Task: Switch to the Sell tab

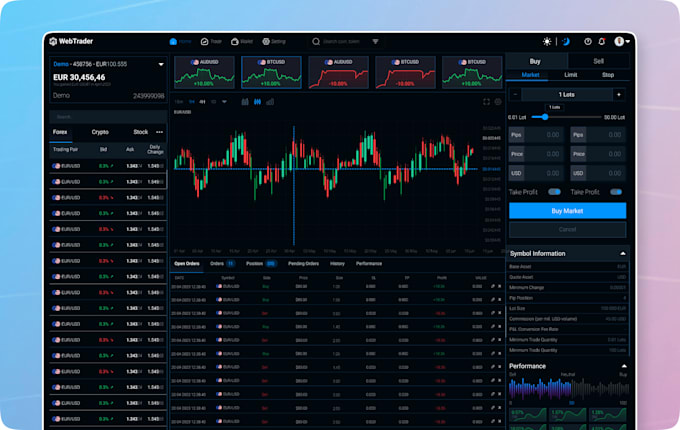Action: [598, 61]
